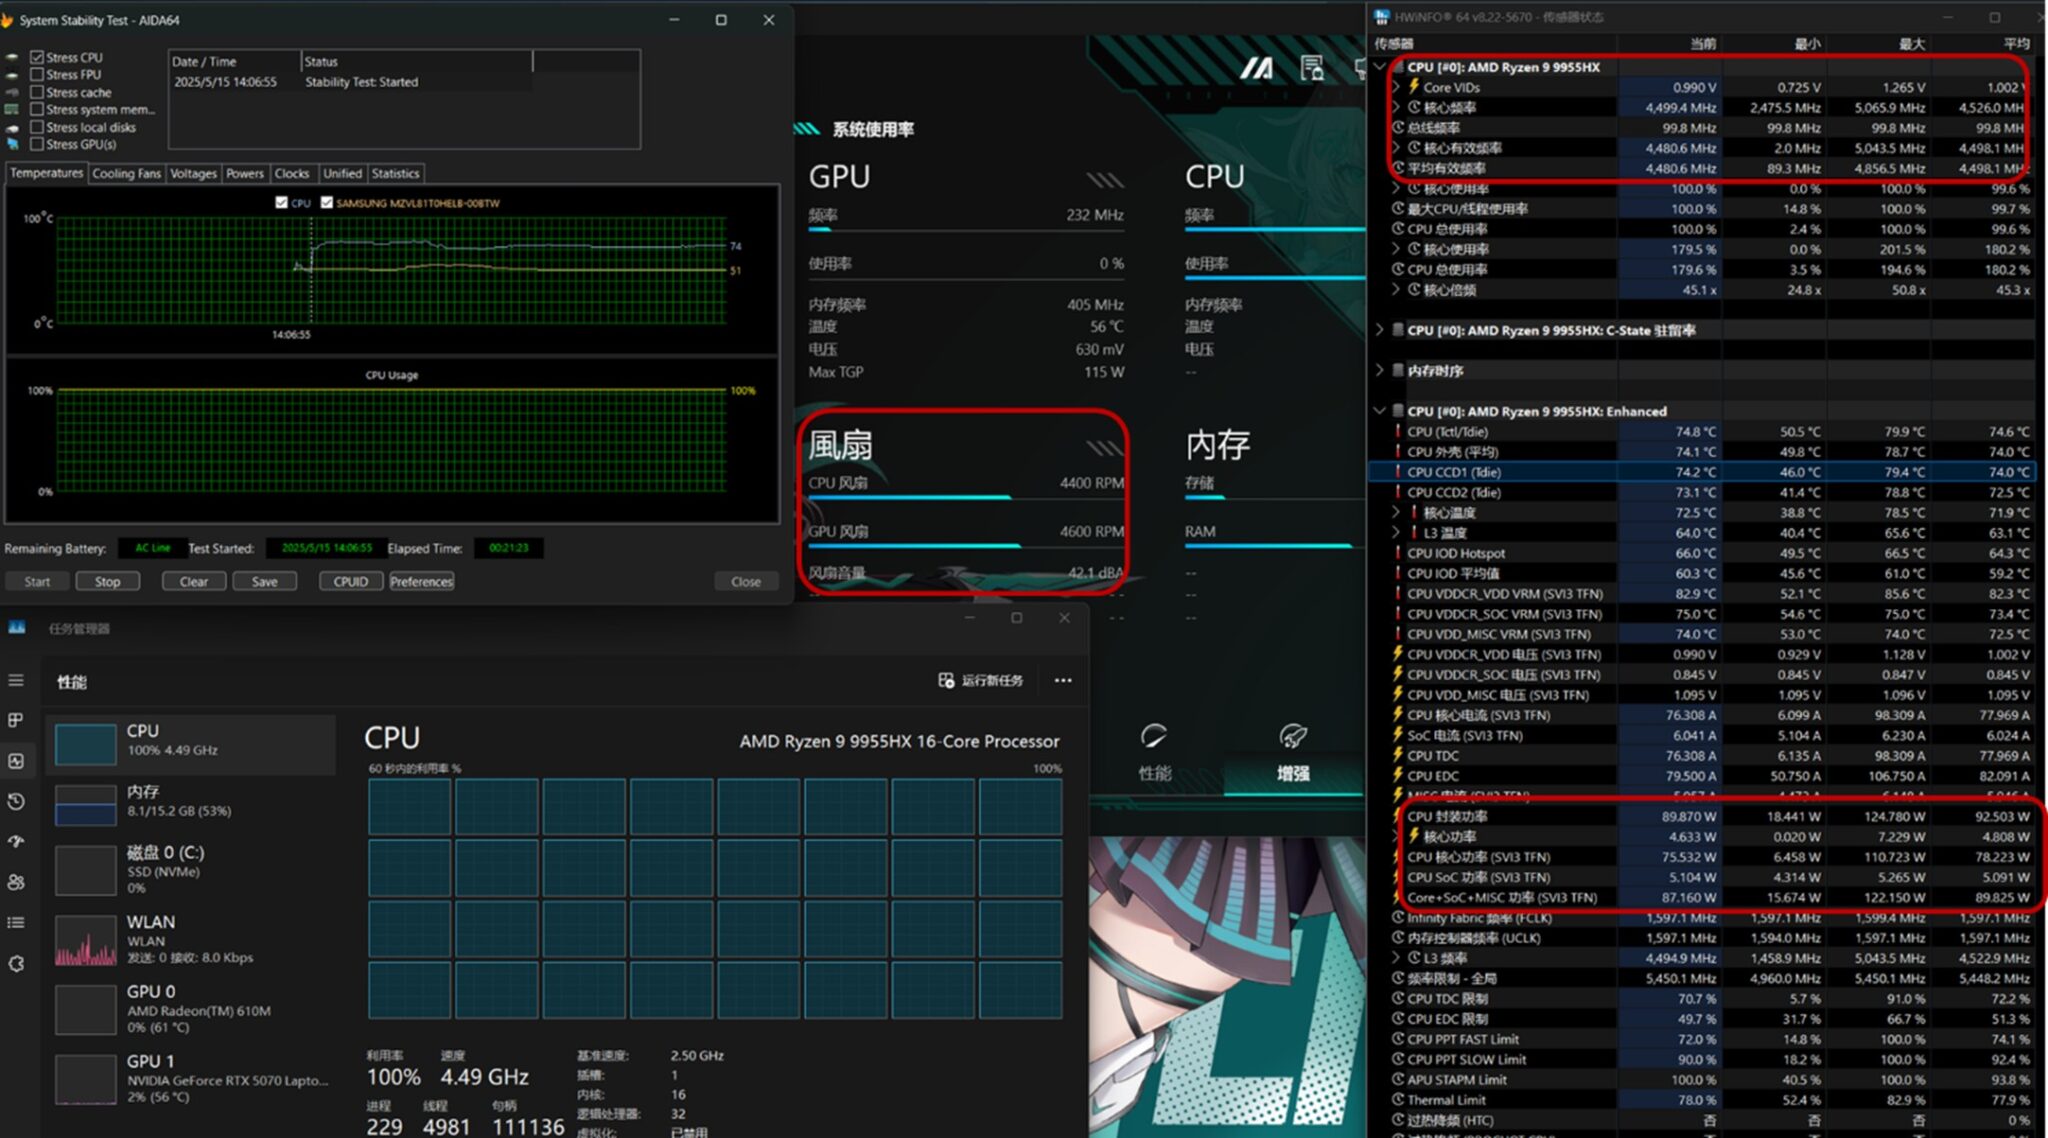This screenshot has height=1138, width=2048.
Task: Select 性能 mode icon in control center
Action: click(1154, 737)
